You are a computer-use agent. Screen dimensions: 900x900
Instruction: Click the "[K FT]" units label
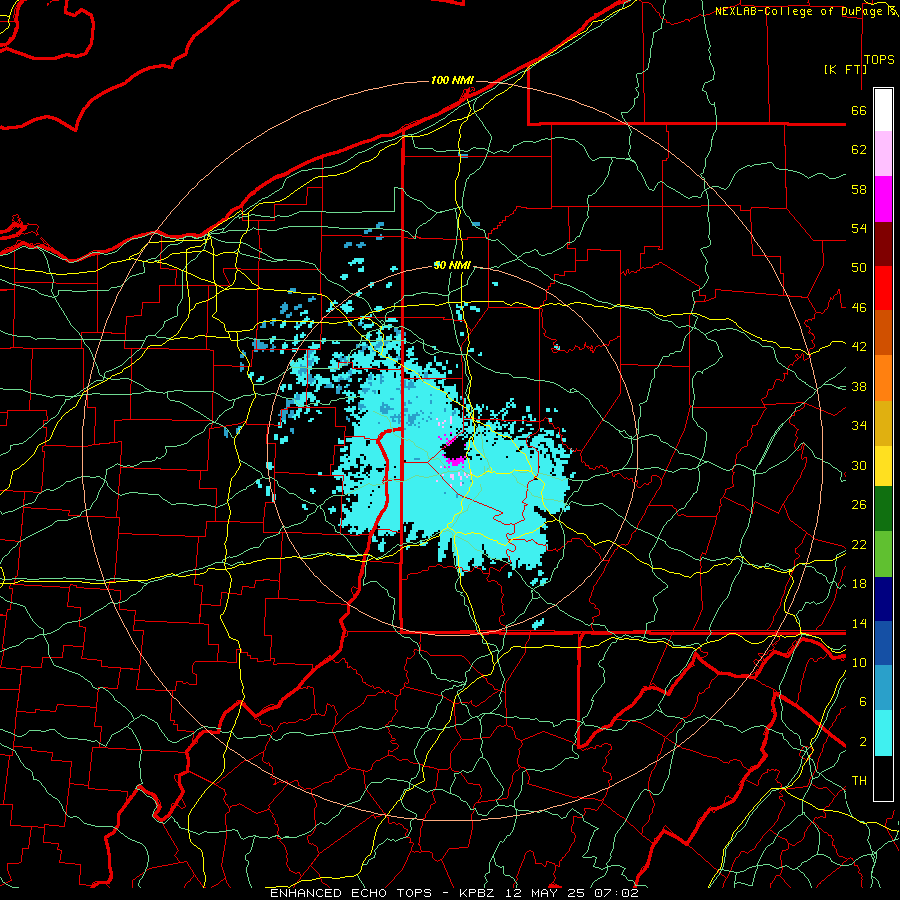845,69
